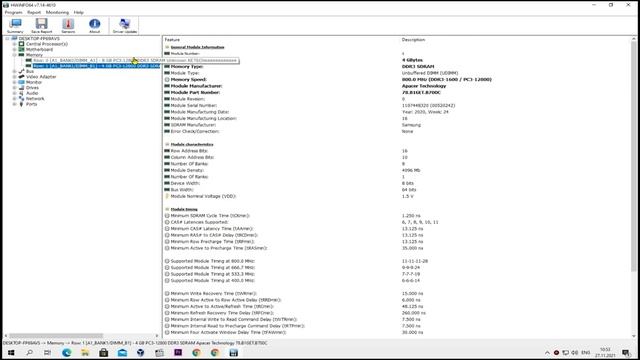Click the Feature column header
Screen dimensions: 640x360
(x=172, y=40)
